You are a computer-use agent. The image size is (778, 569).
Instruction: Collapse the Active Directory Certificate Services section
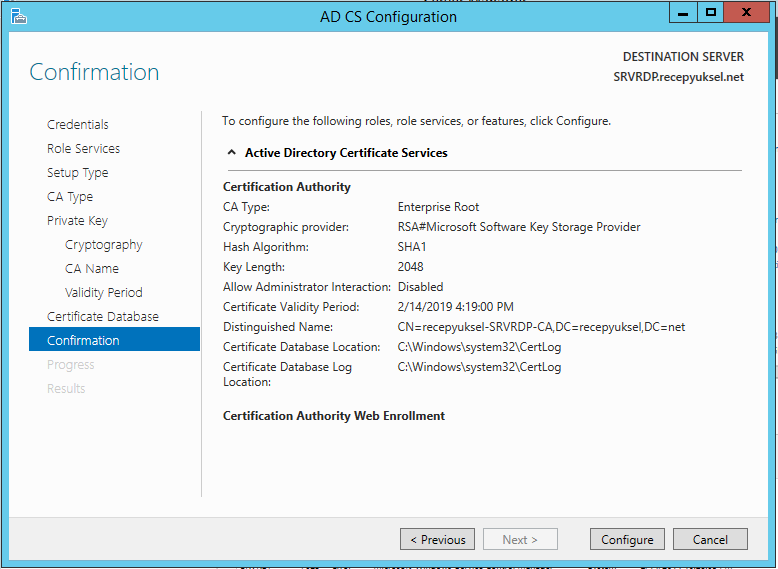(x=231, y=152)
